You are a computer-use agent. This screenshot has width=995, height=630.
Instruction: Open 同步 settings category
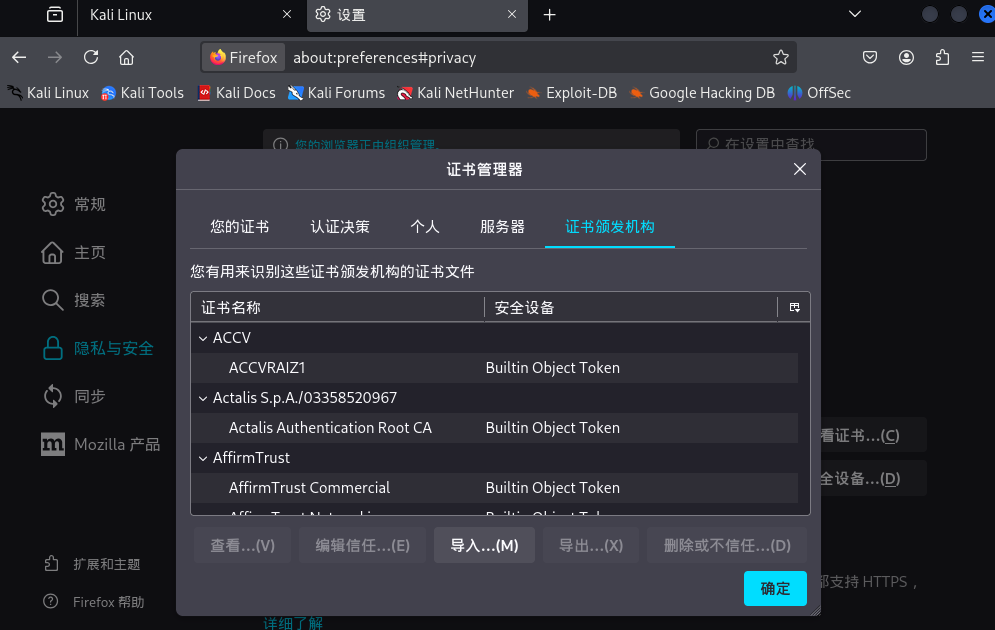click(x=74, y=397)
